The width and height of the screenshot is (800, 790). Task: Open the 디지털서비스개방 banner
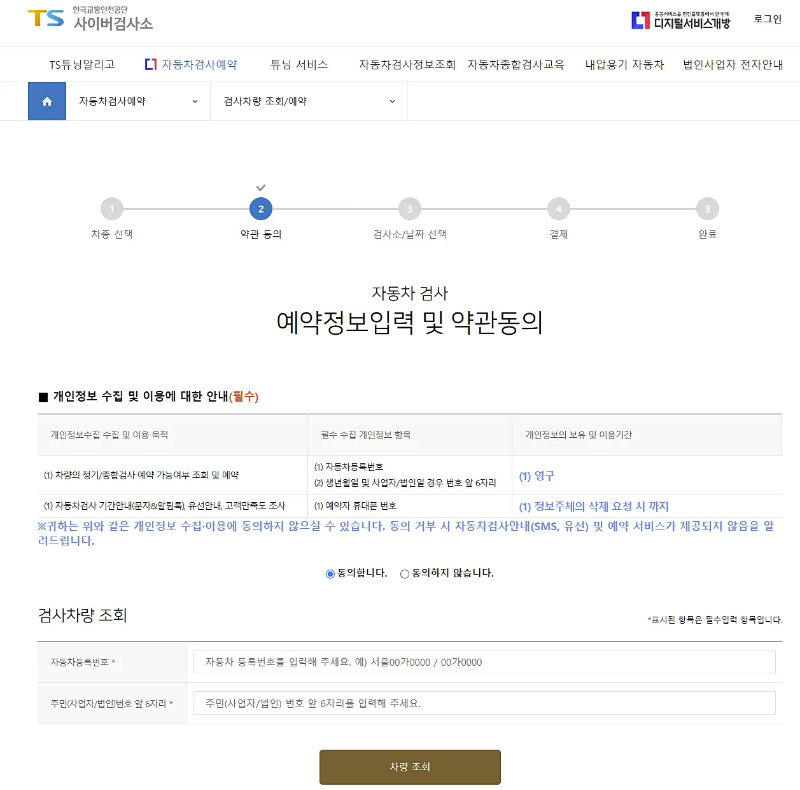[680, 21]
